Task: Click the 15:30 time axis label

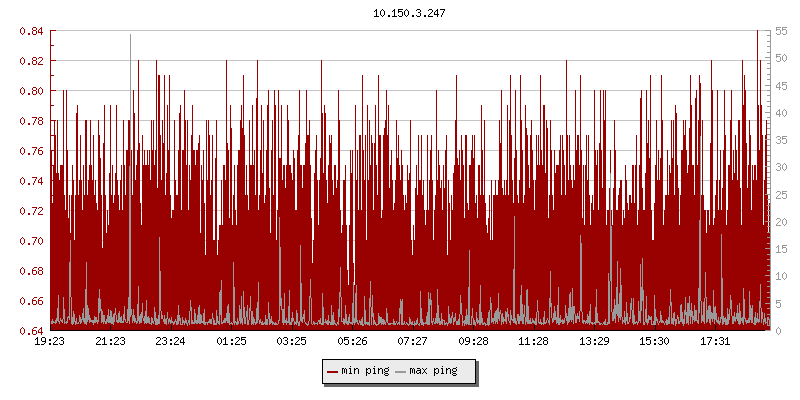Action: 654,342
